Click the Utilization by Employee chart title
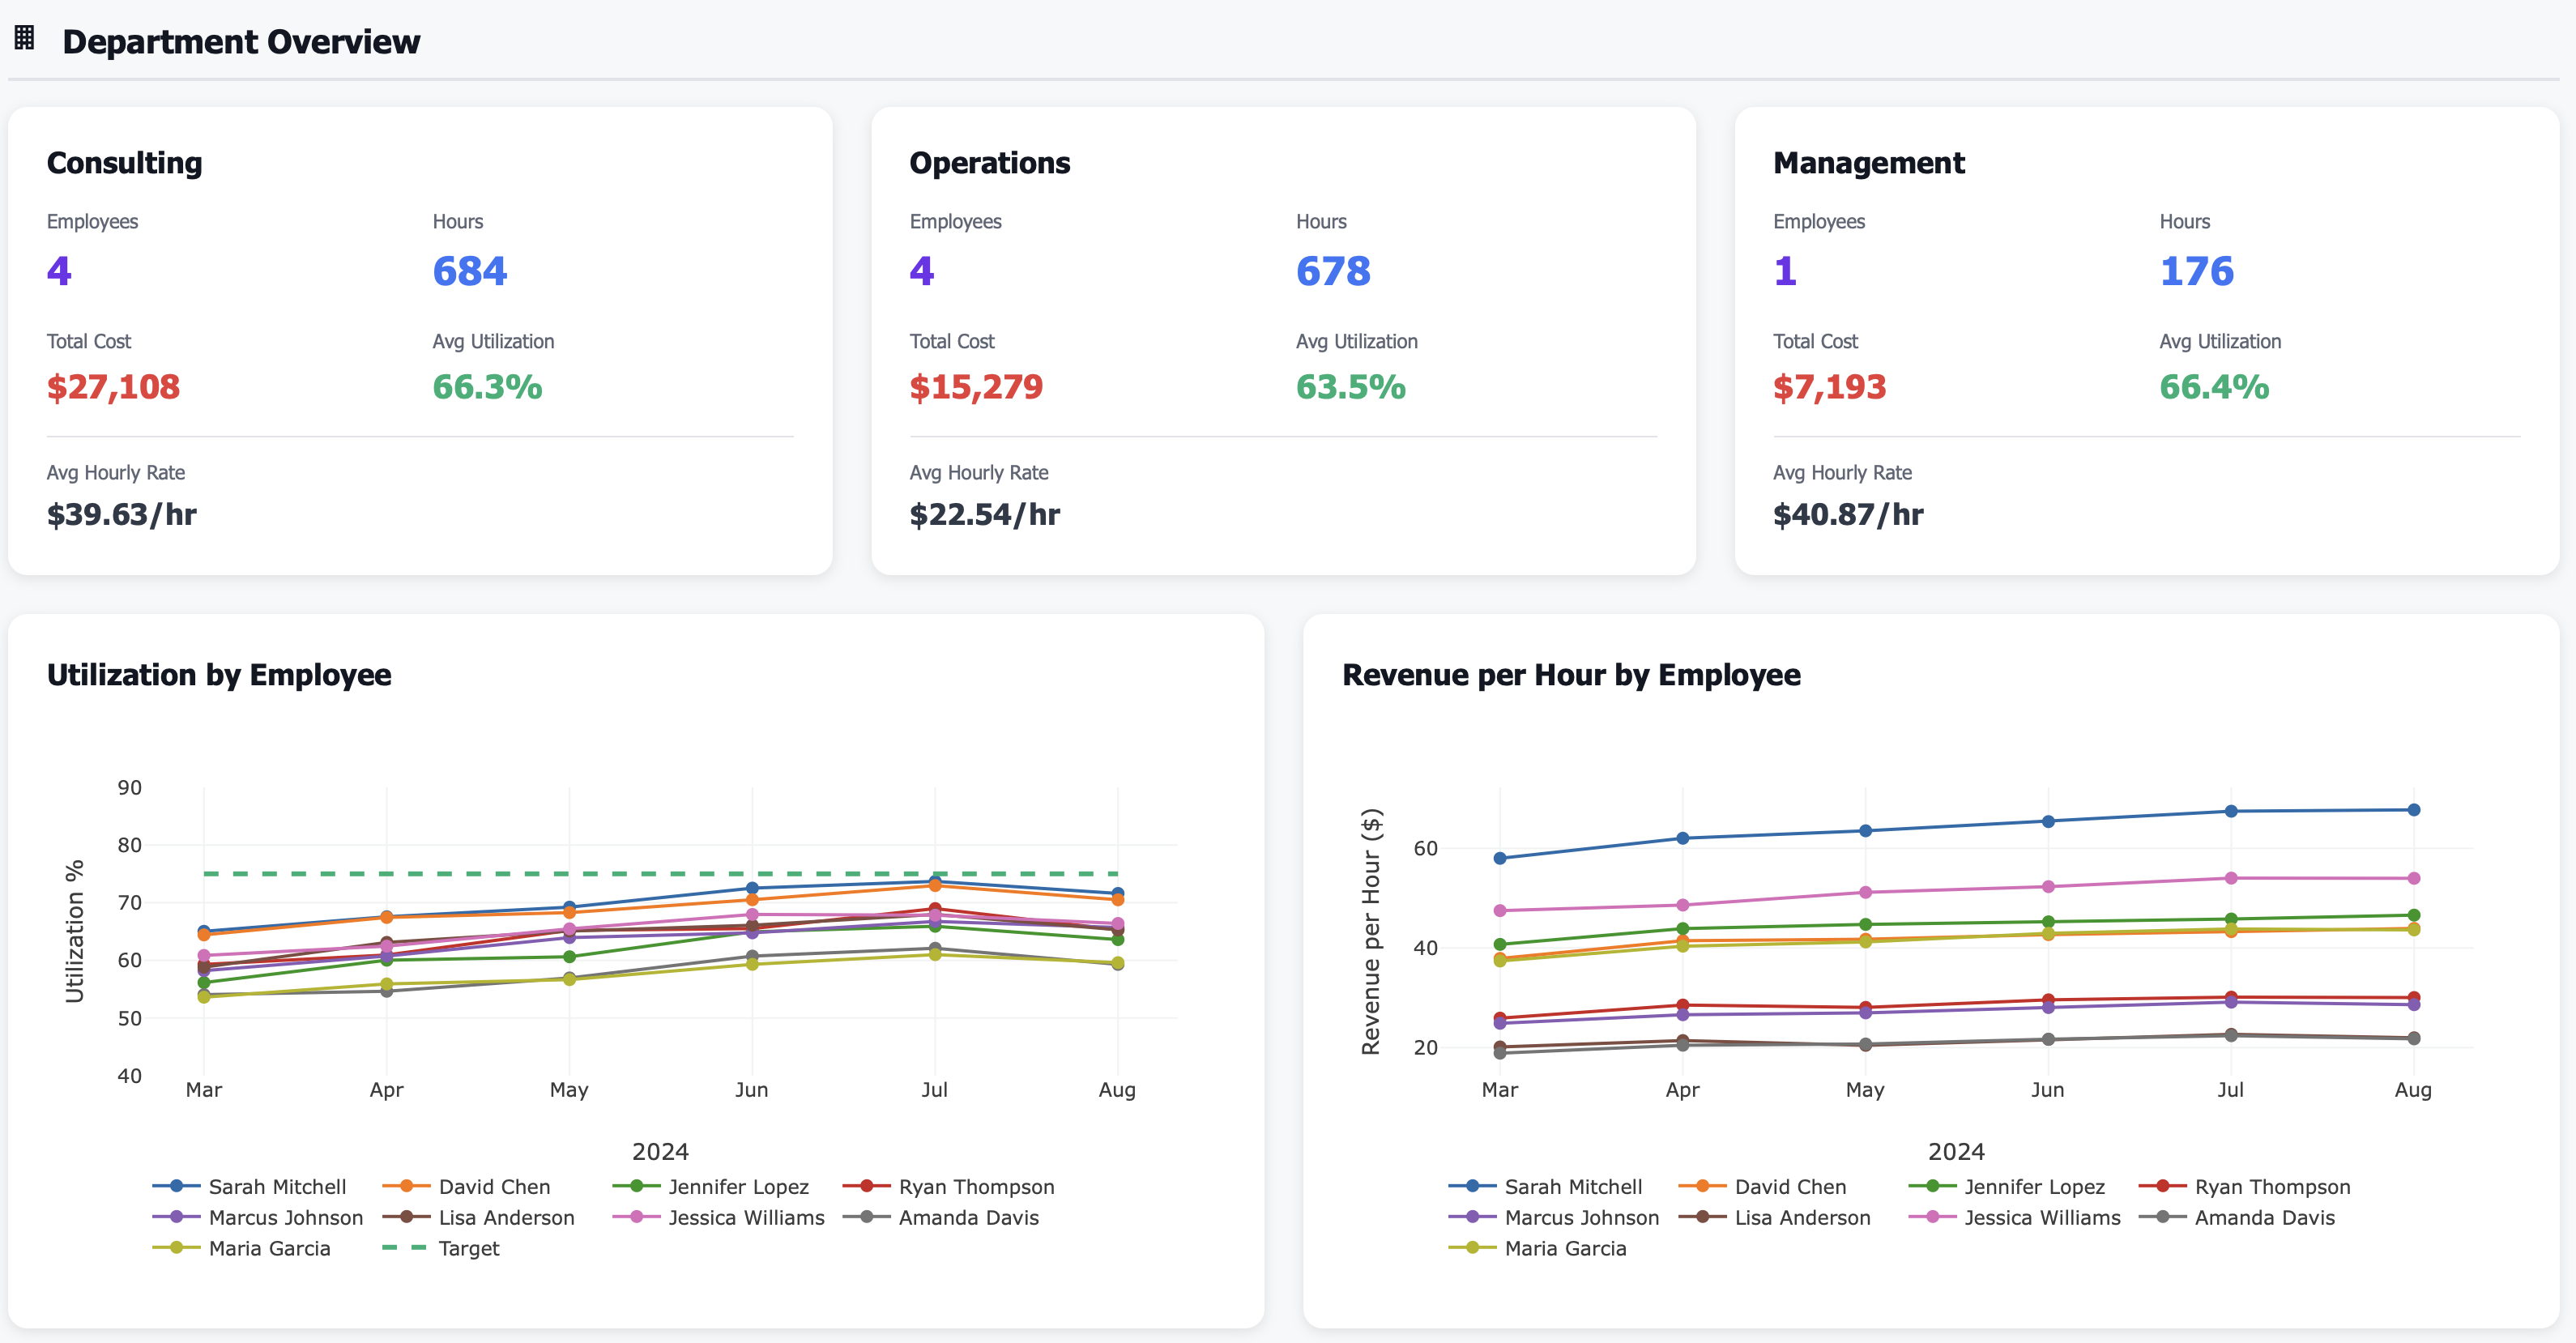The height and width of the screenshot is (1343, 2576). (x=219, y=675)
